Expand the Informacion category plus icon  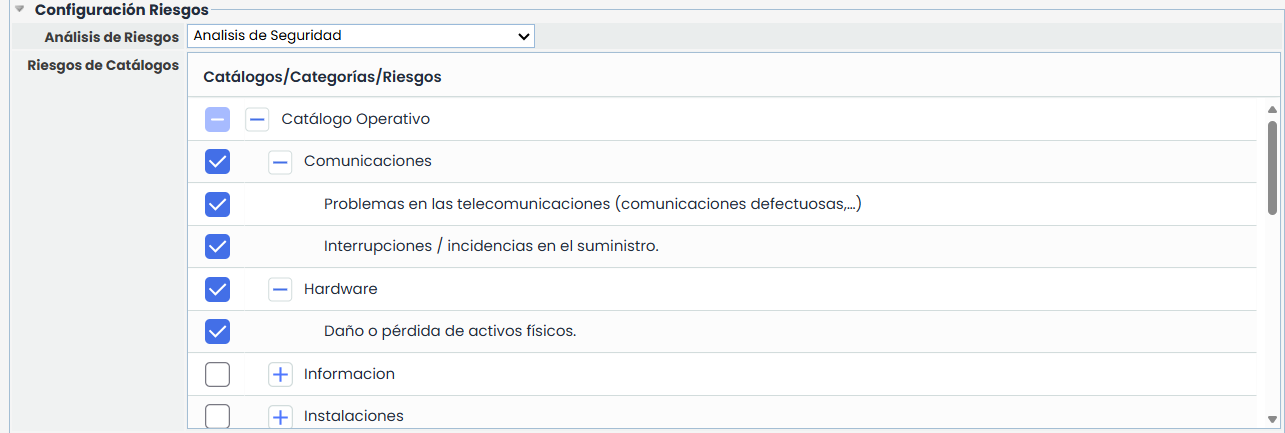coord(280,375)
